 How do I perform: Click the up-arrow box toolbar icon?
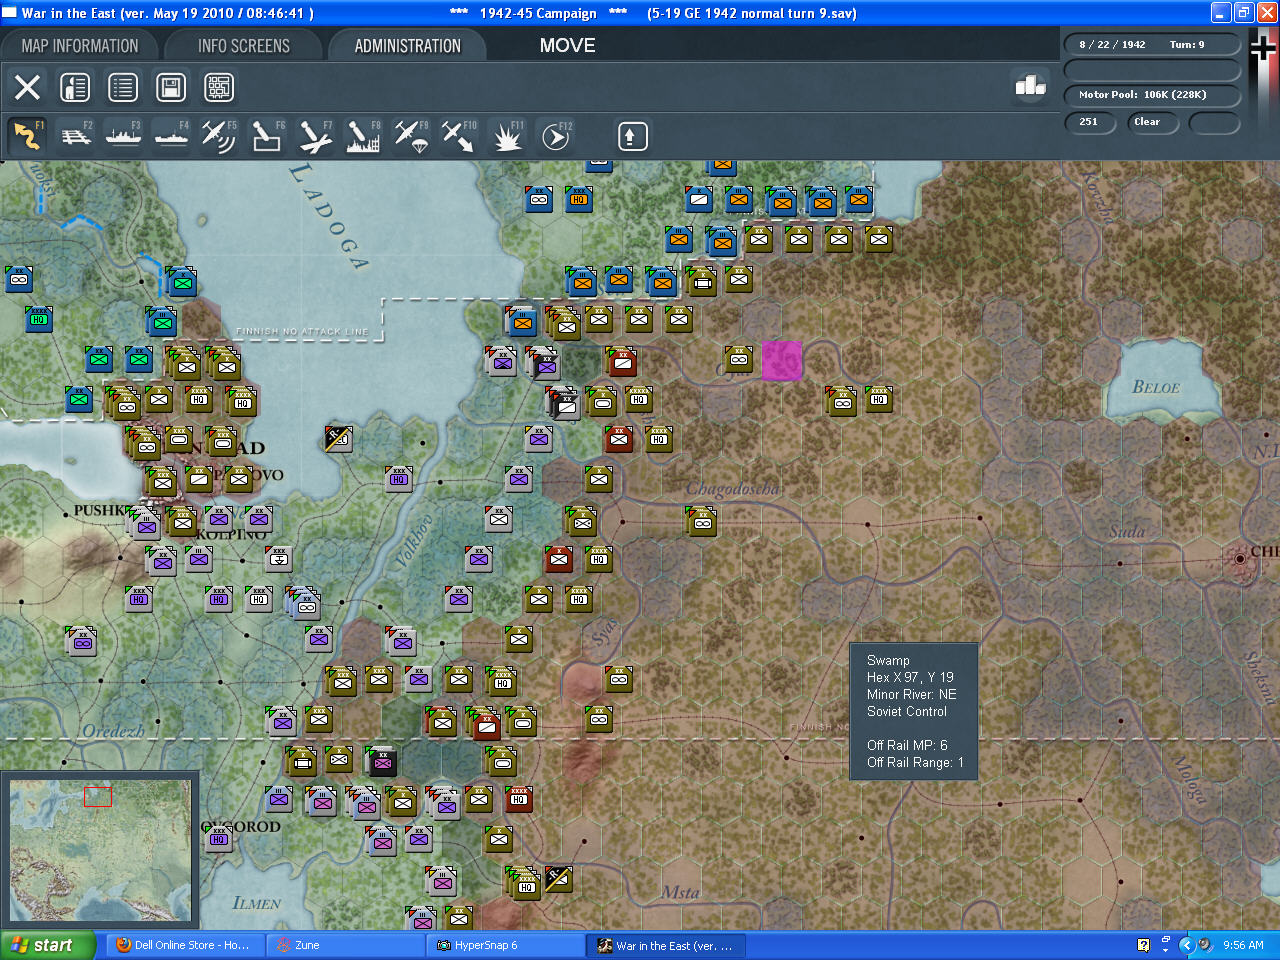632,136
